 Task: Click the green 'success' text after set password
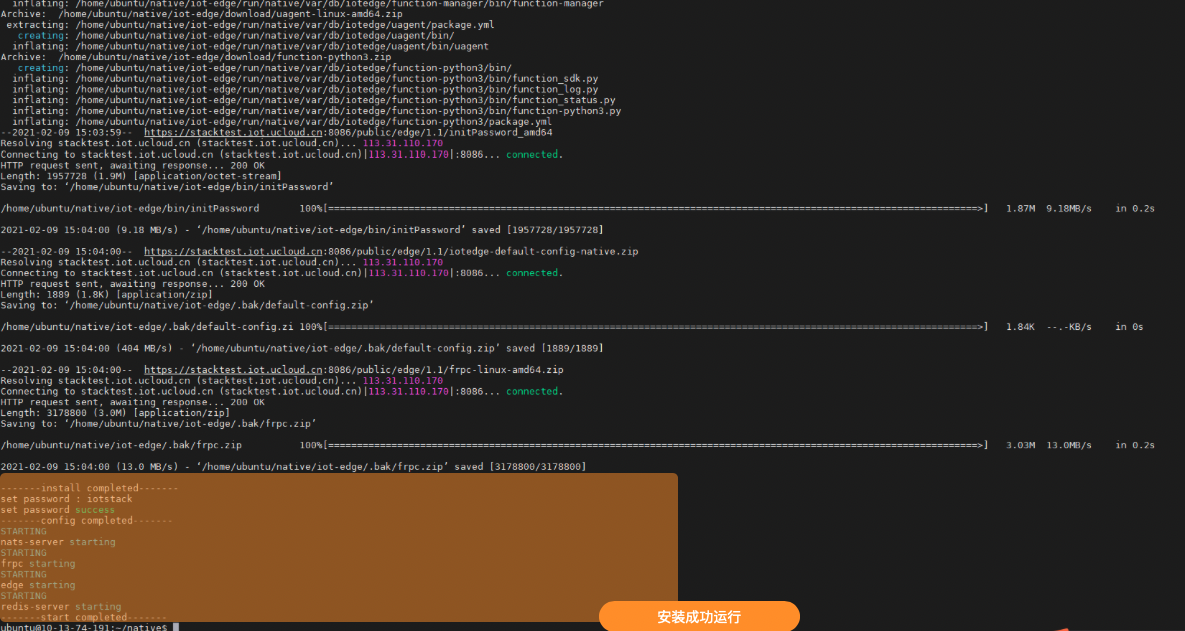pyautogui.click(x=95, y=510)
